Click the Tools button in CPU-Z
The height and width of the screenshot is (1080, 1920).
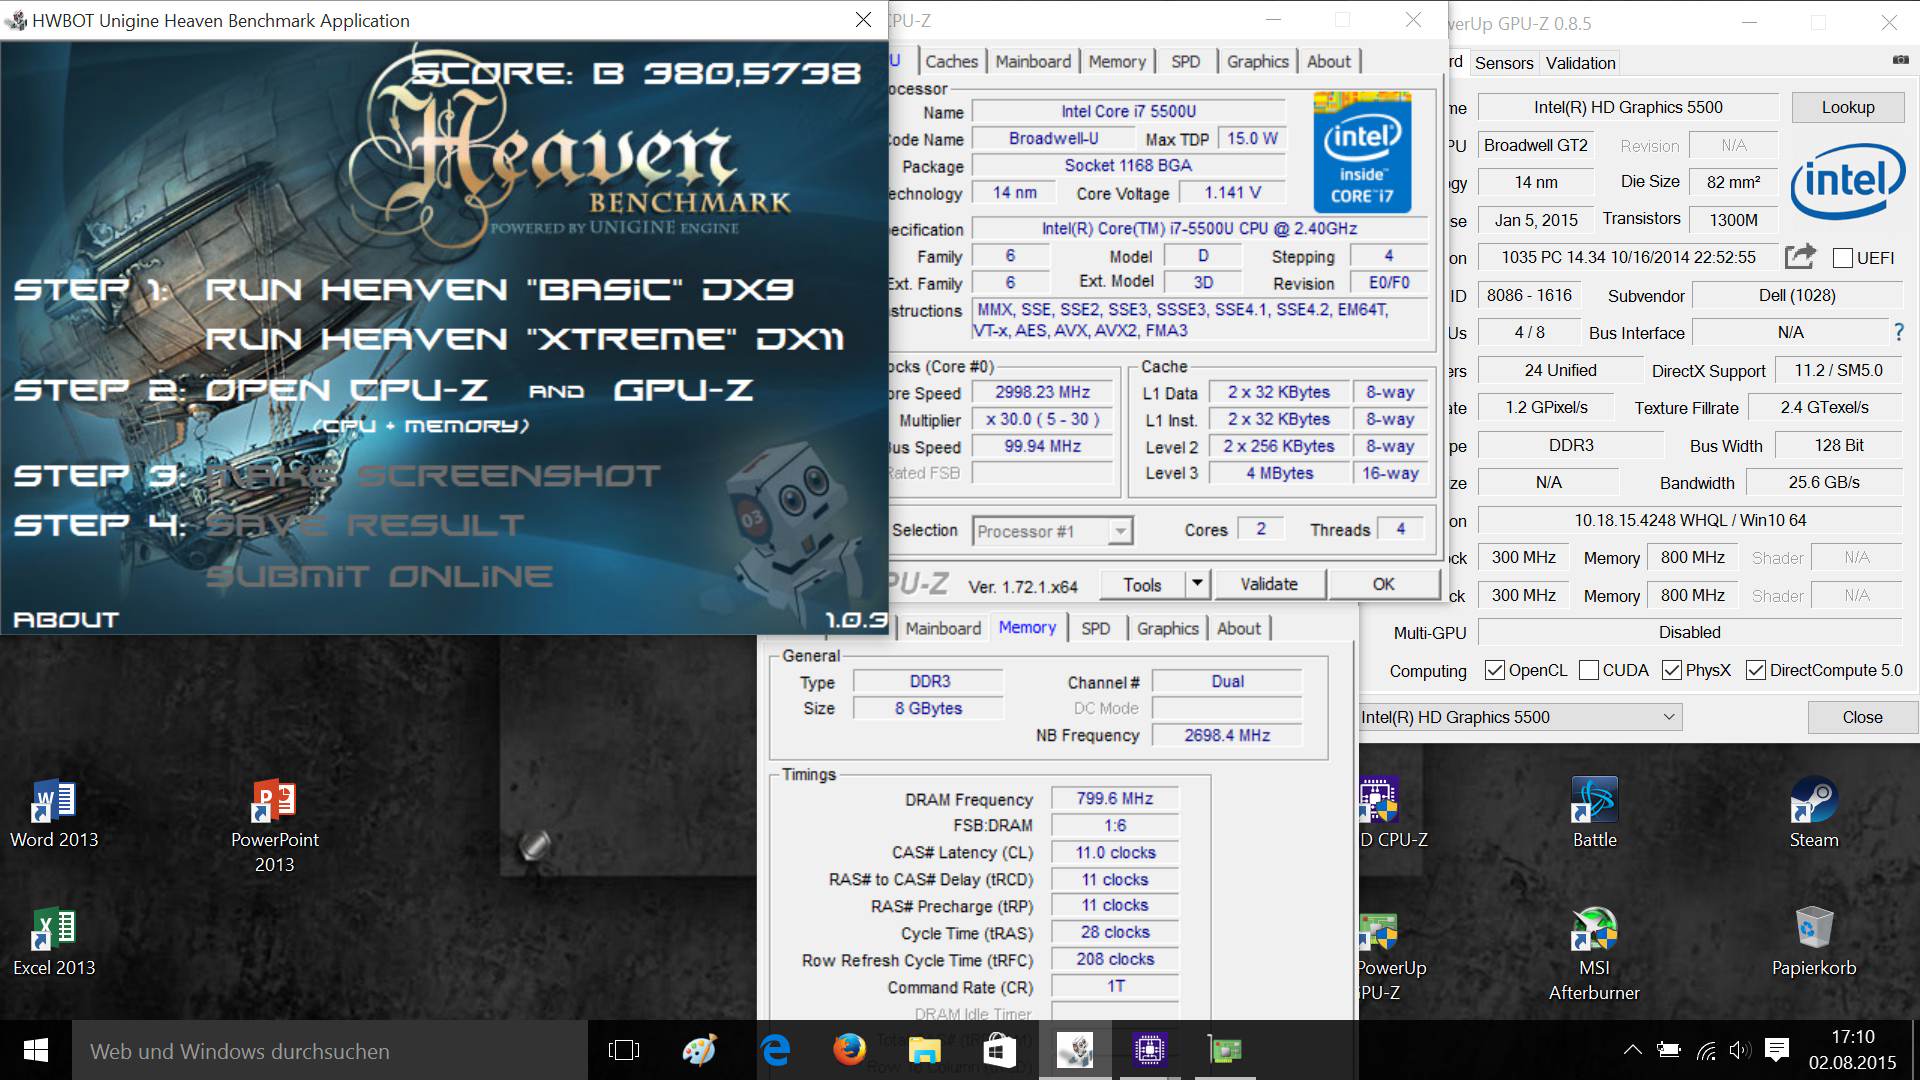point(1142,584)
